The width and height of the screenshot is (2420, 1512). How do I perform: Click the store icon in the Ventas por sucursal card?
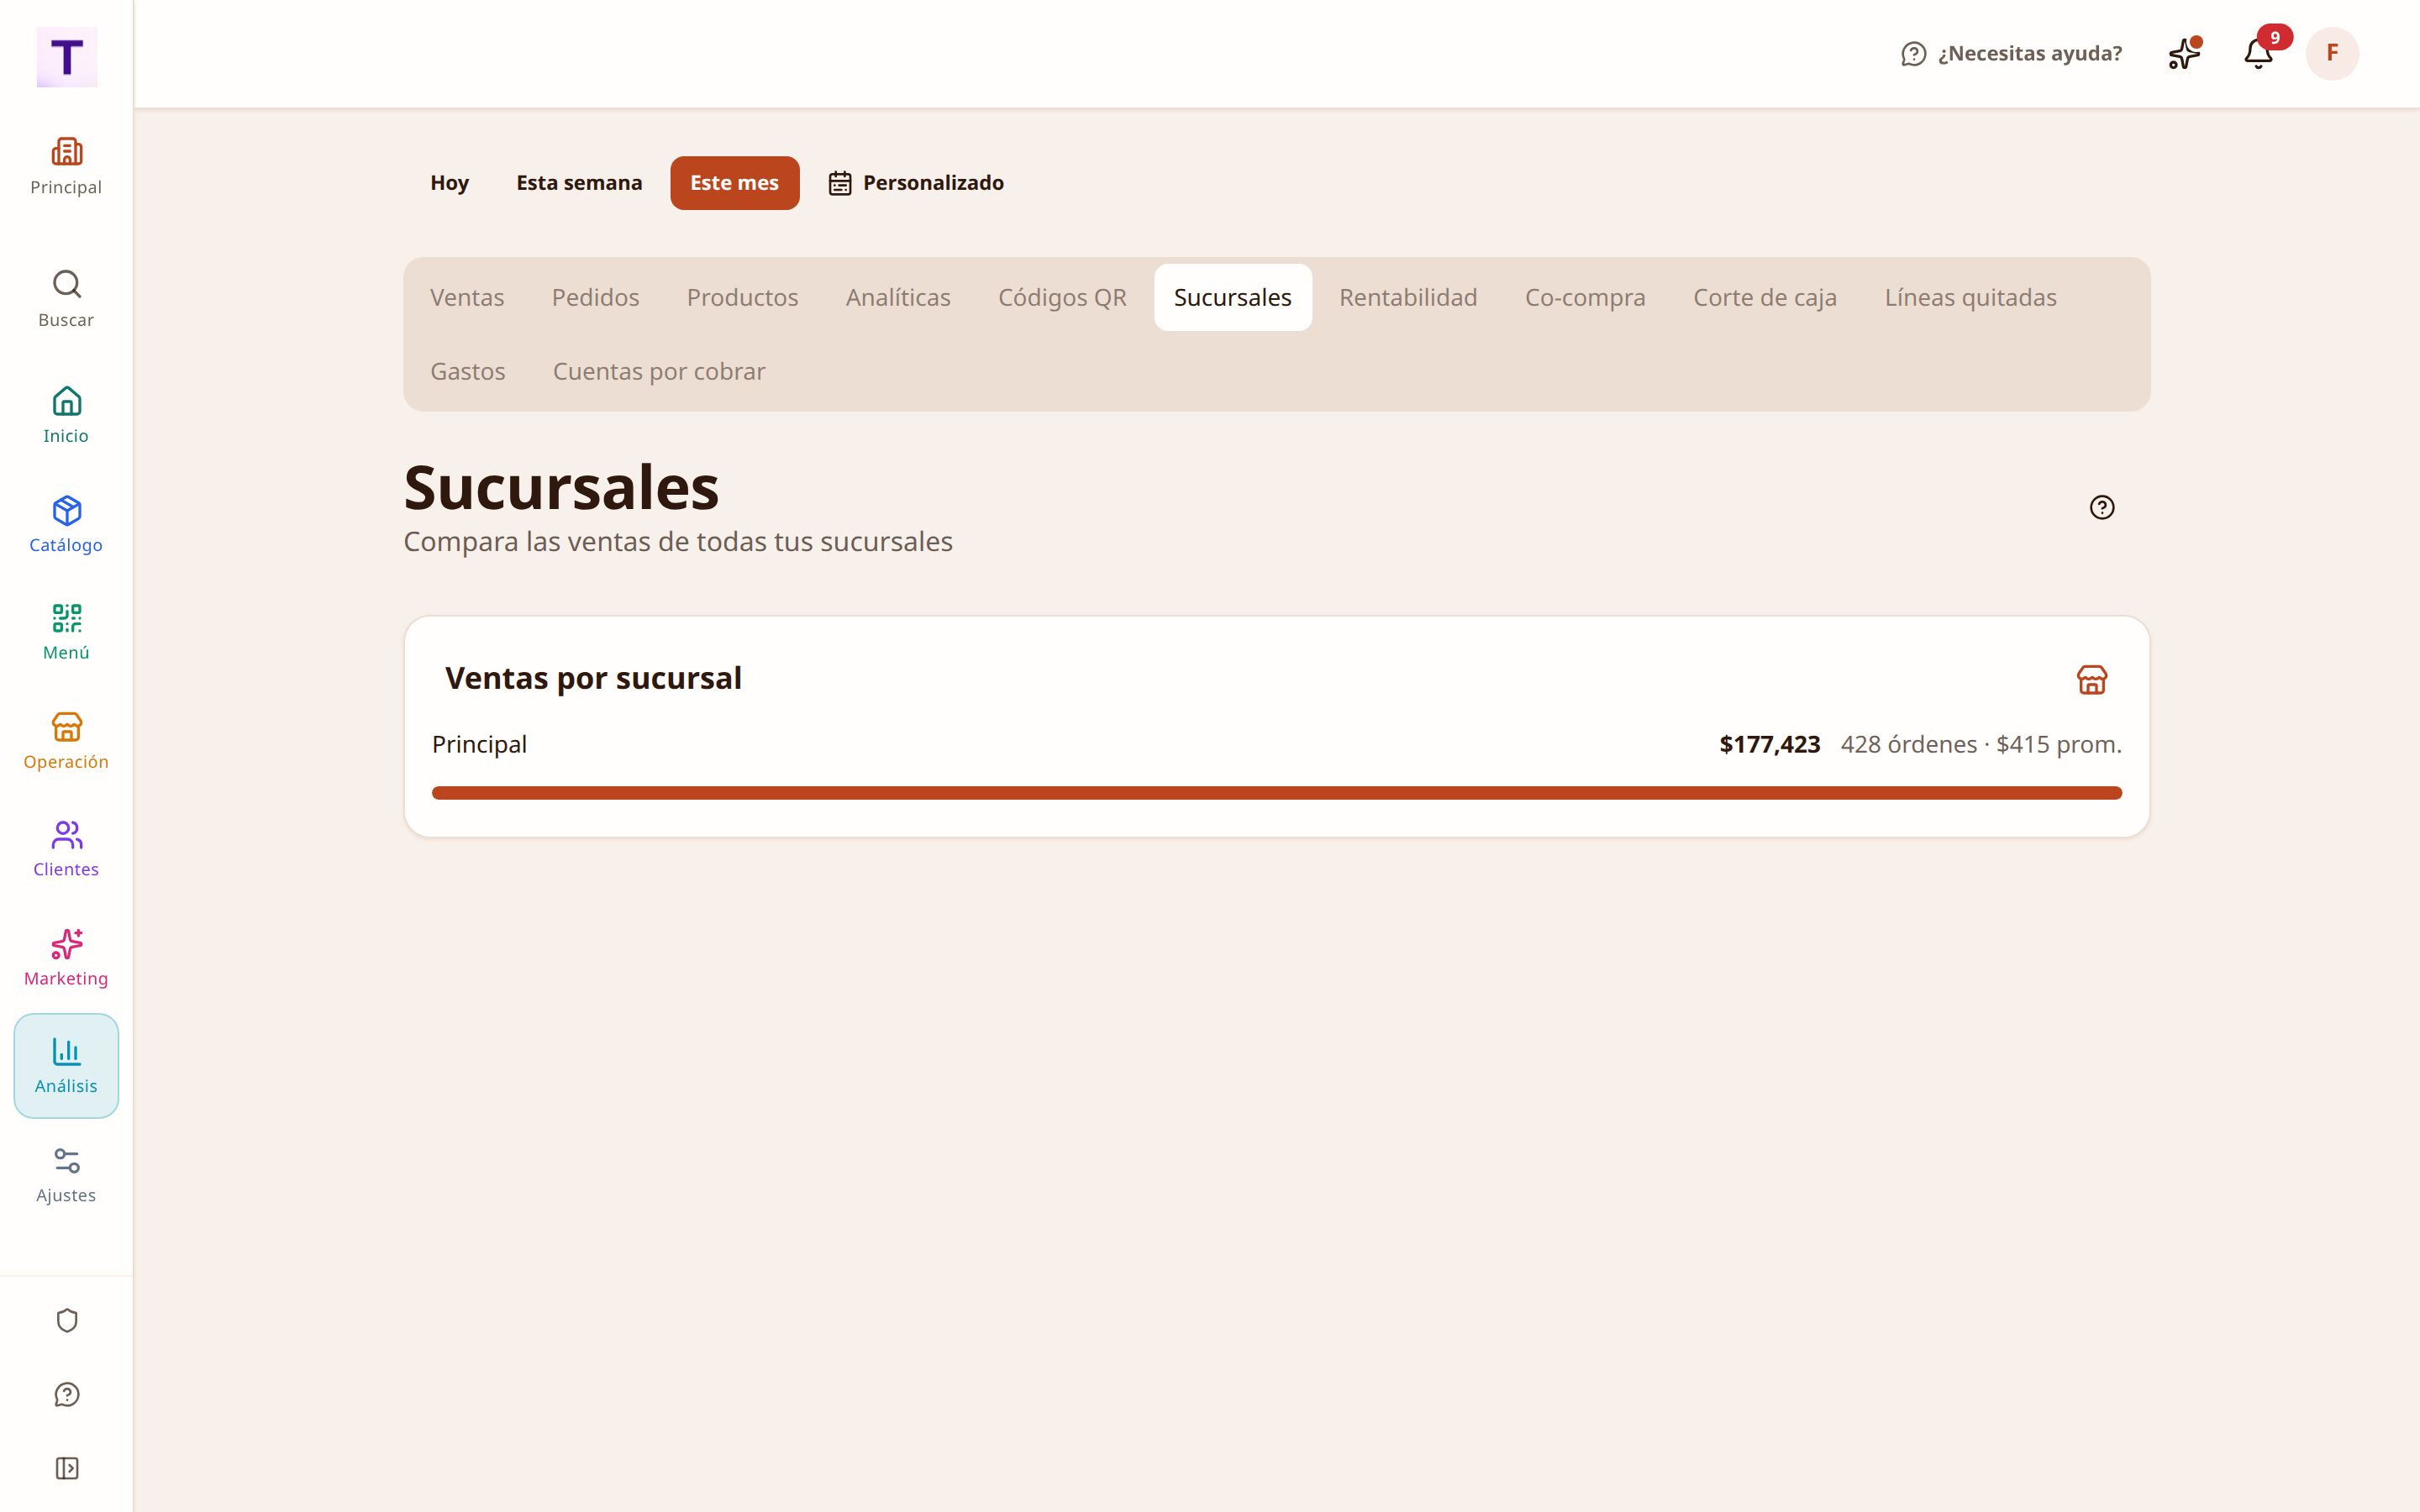(x=2092, y=680)
